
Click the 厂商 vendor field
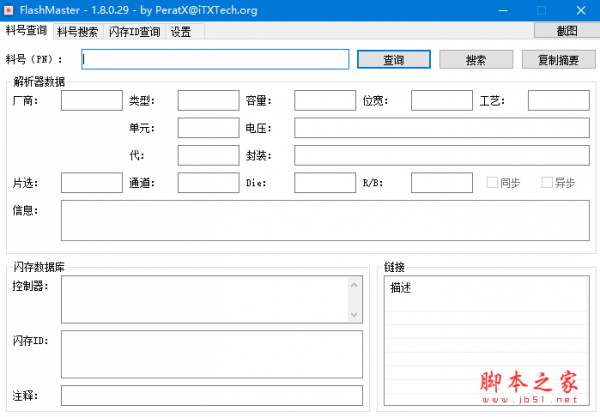[x=92, y=101]
